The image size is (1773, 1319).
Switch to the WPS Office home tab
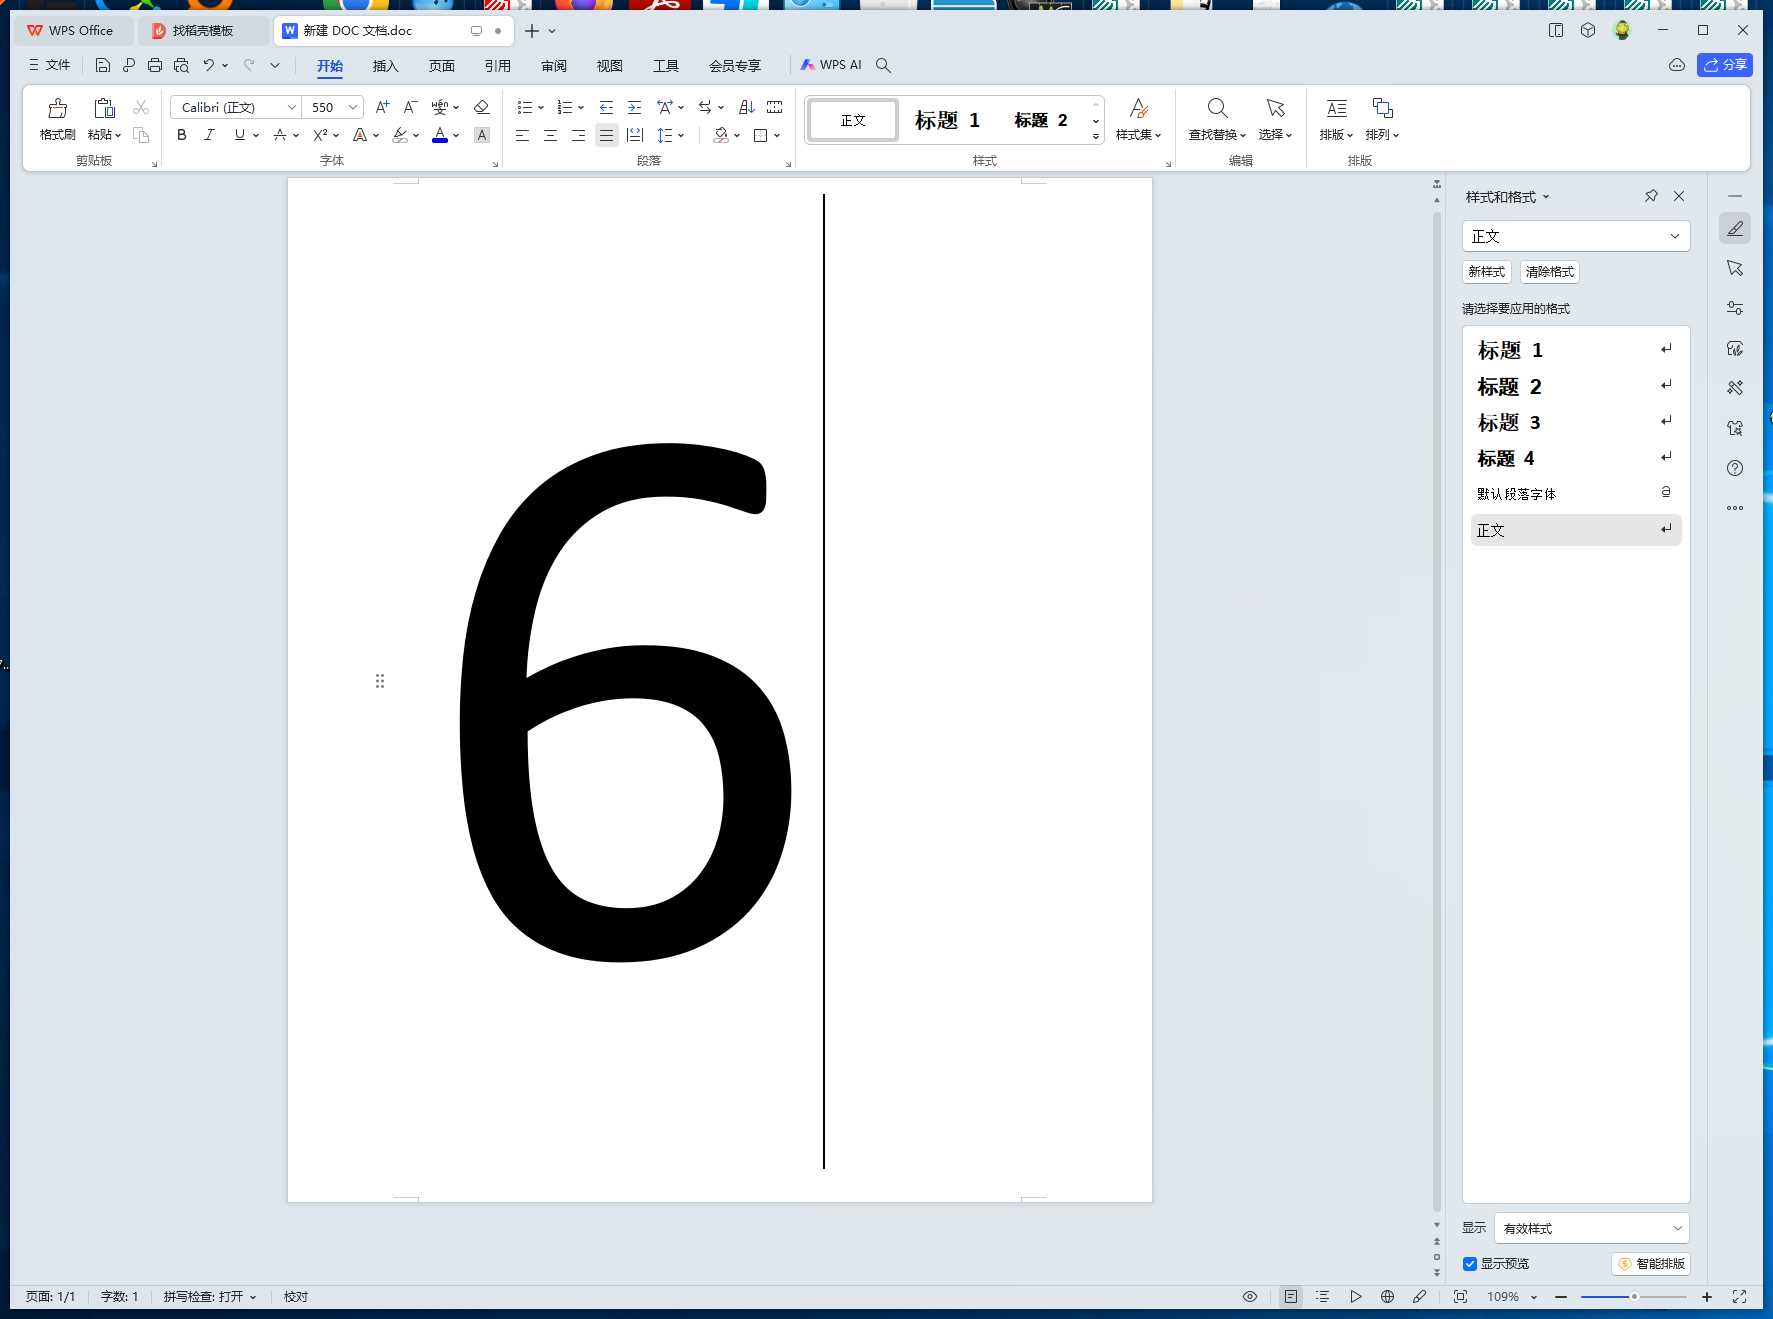click(x=72, y=31)
